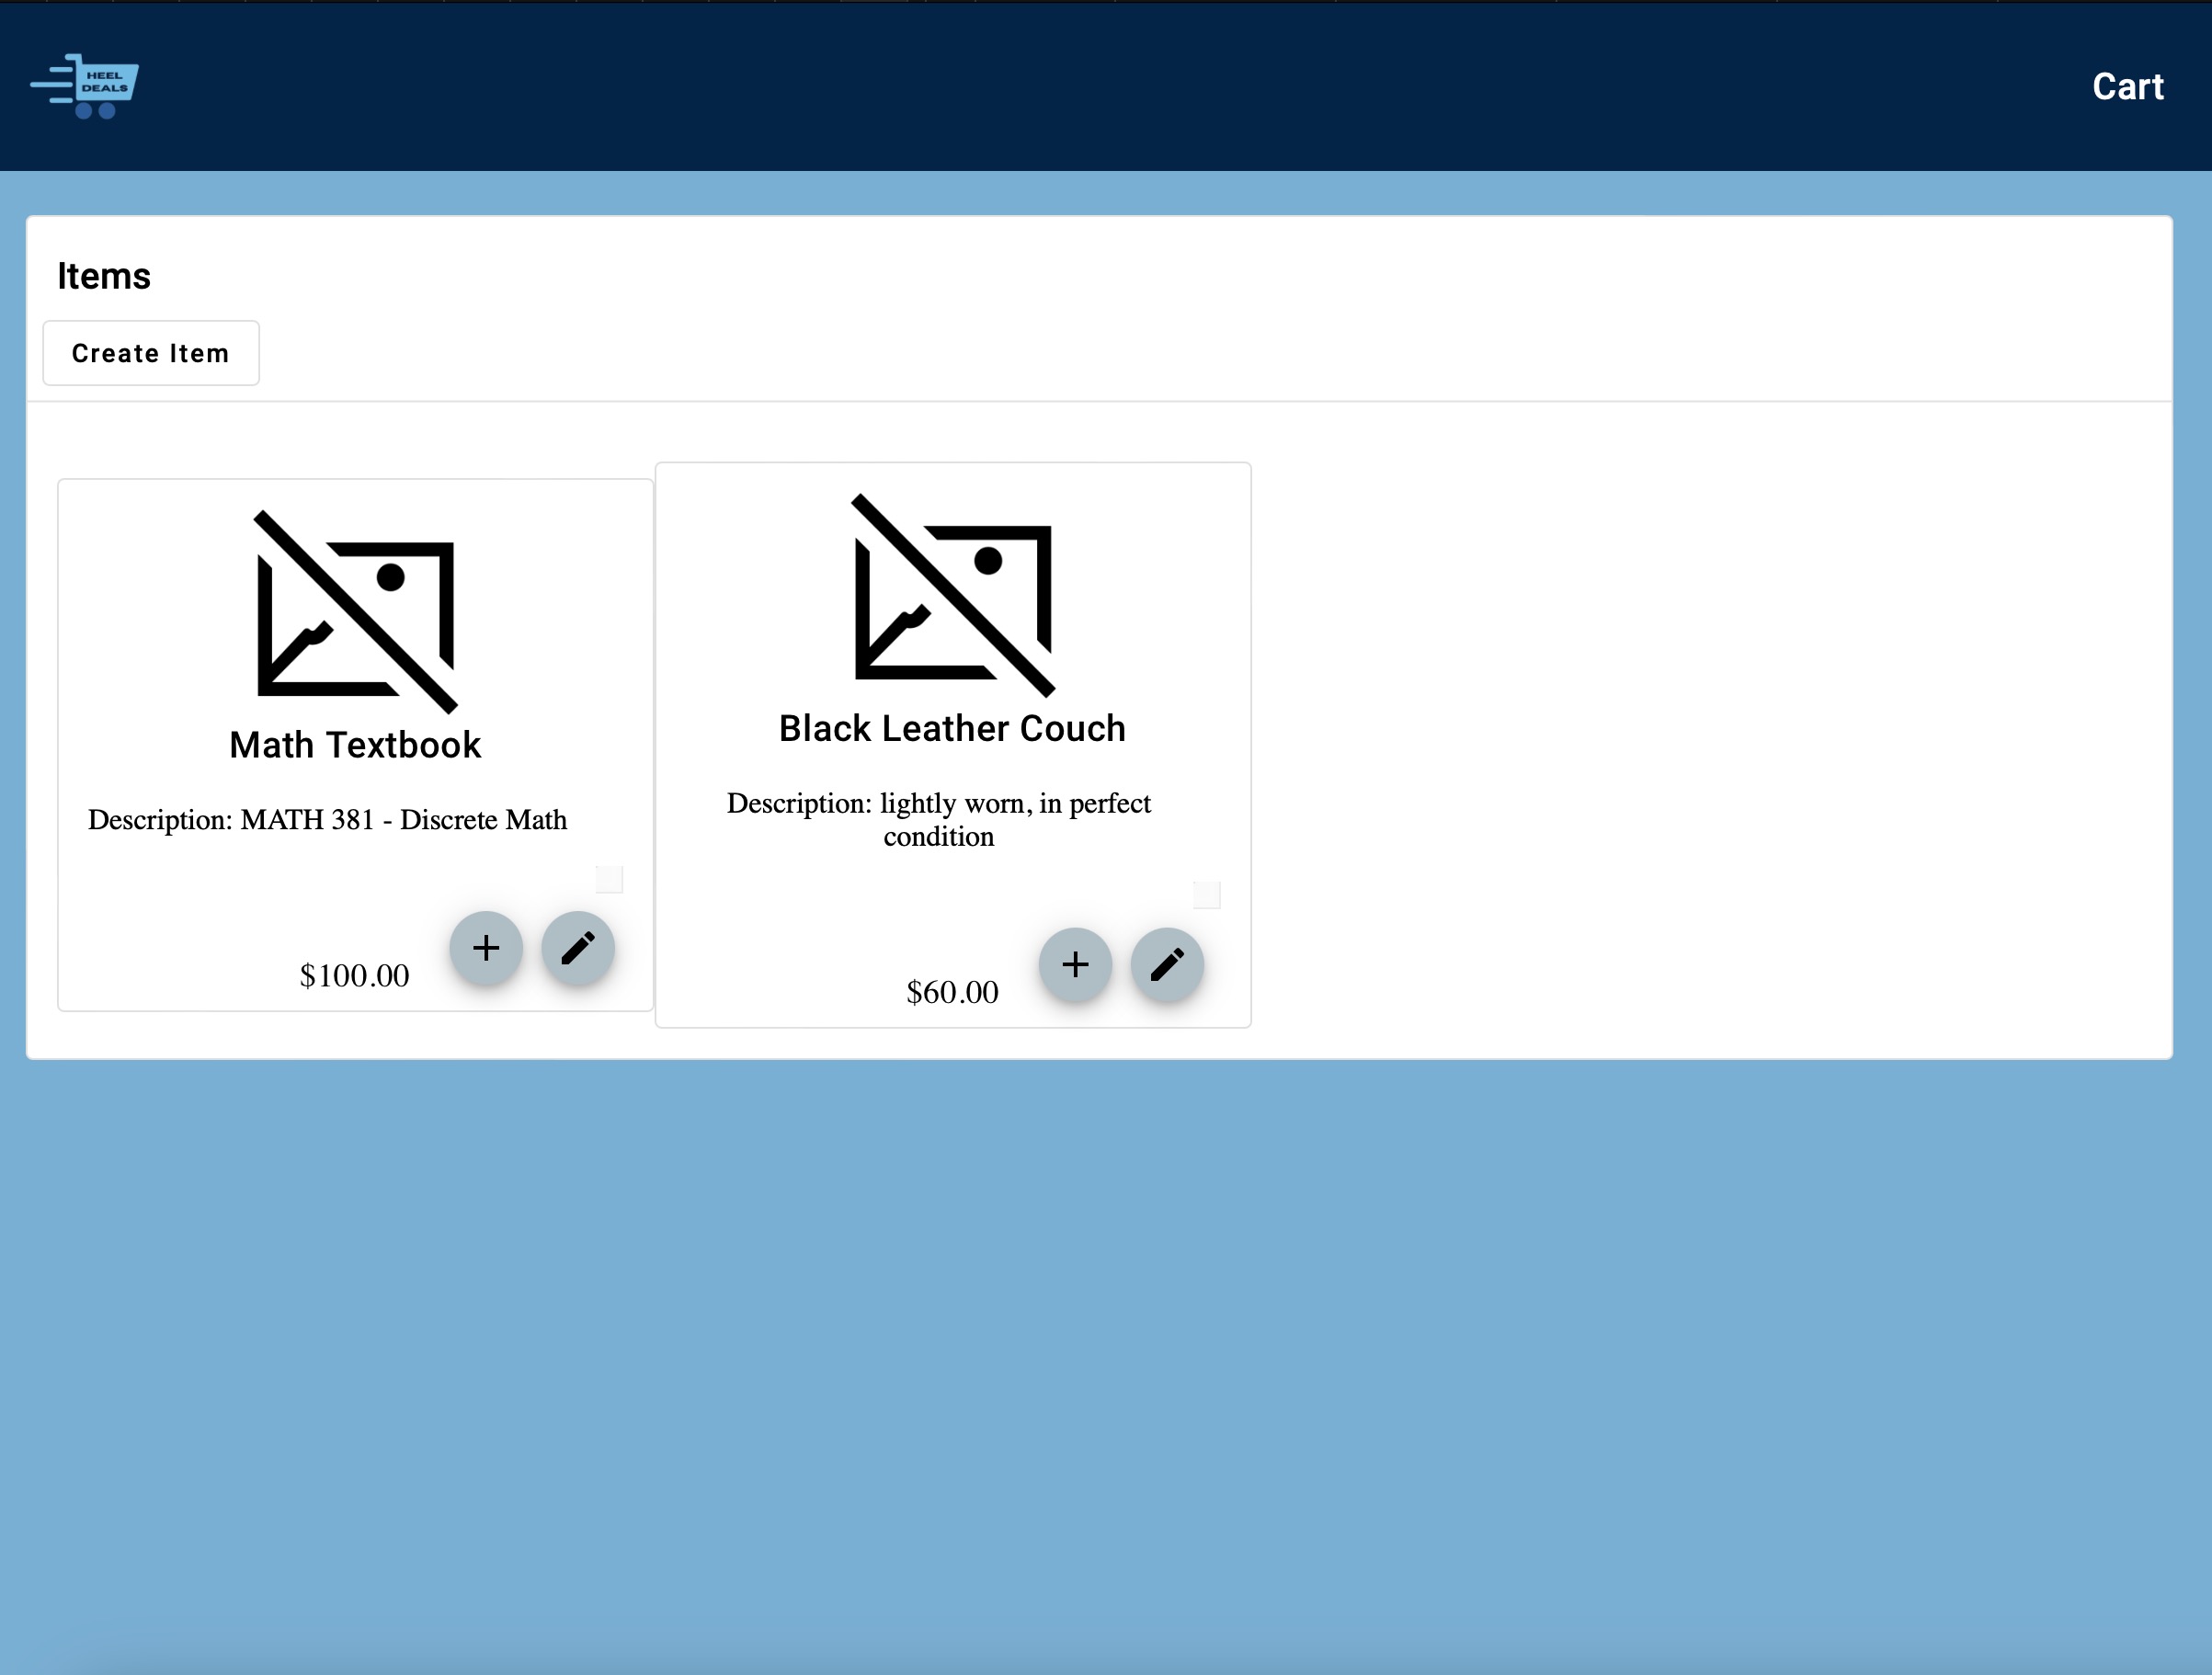Image resolution: width=2212 pixels, height=1675 pixels.
Task: Click the small square on Math Textbook card
Action: 609,879
